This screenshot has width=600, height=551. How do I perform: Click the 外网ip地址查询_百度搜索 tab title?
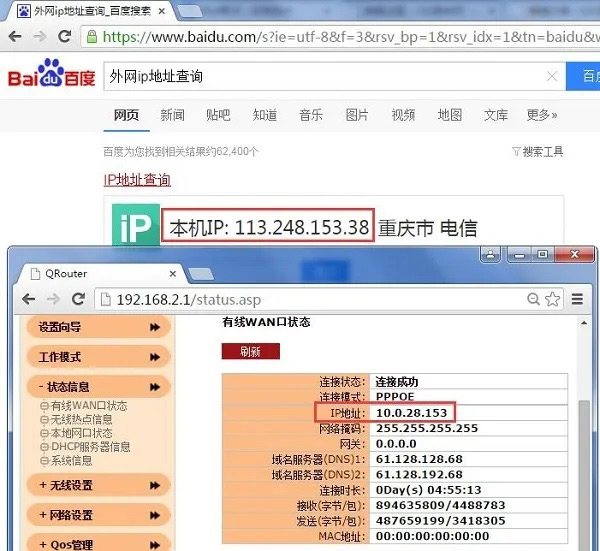click(93, 11)
